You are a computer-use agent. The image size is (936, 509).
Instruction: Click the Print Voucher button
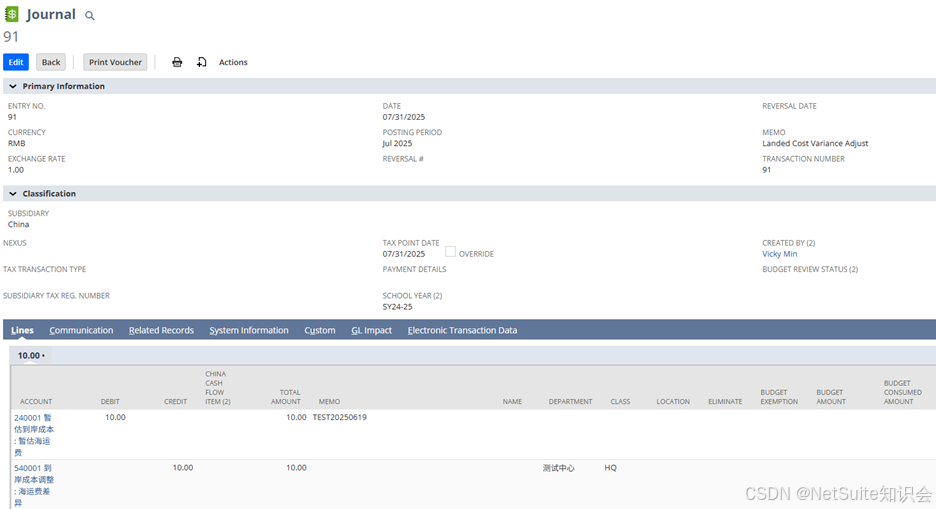click(115, 62)
